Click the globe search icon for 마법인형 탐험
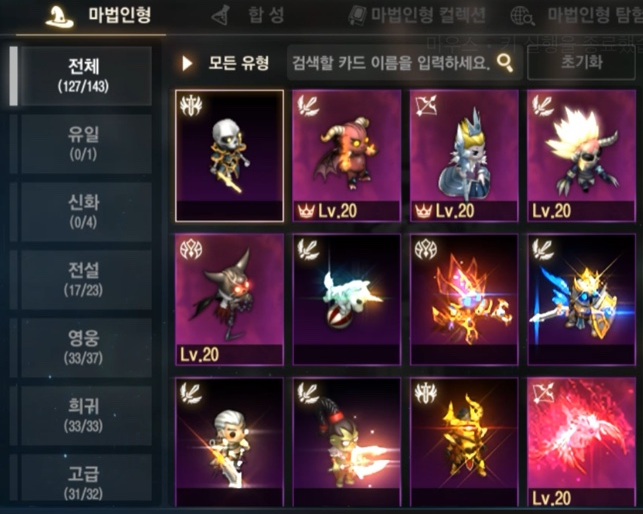The height and width of the screenshot is (514, 643). click(x=522, y=16)
